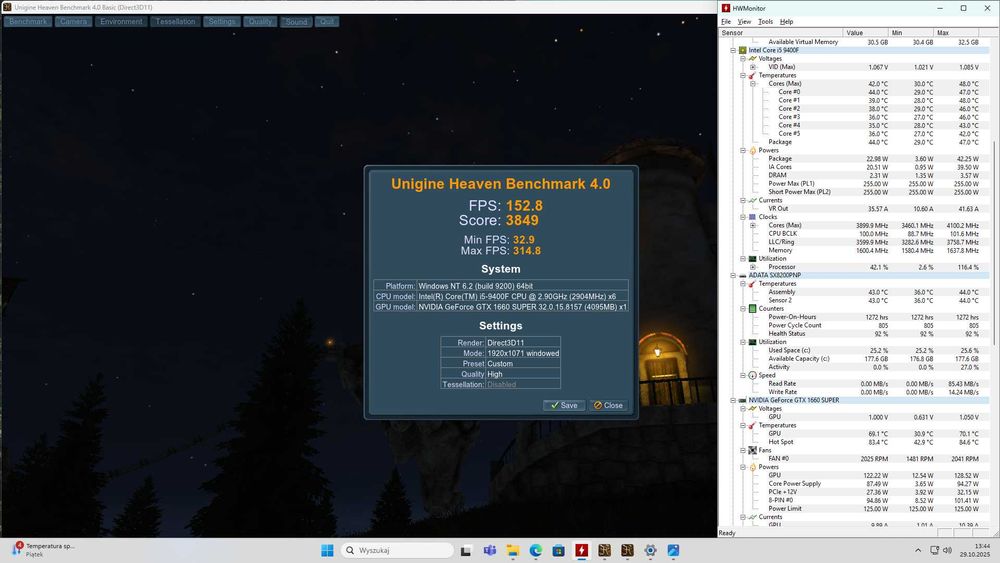The height and width of the screenshot is (563, 1000).
Task: Open Microsoft Store from the taskbar
Action: click(559, 550)
